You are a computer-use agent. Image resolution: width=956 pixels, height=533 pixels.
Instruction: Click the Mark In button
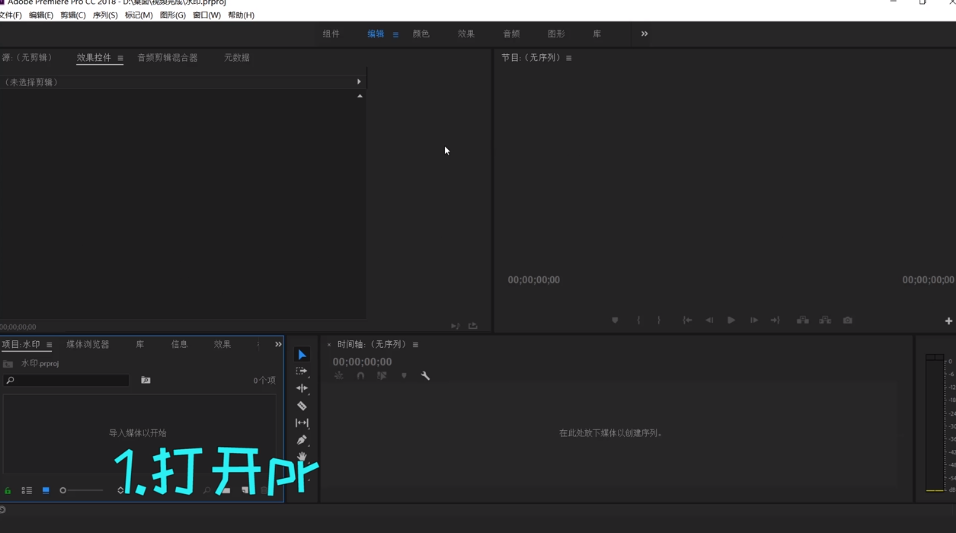(638, 320)
